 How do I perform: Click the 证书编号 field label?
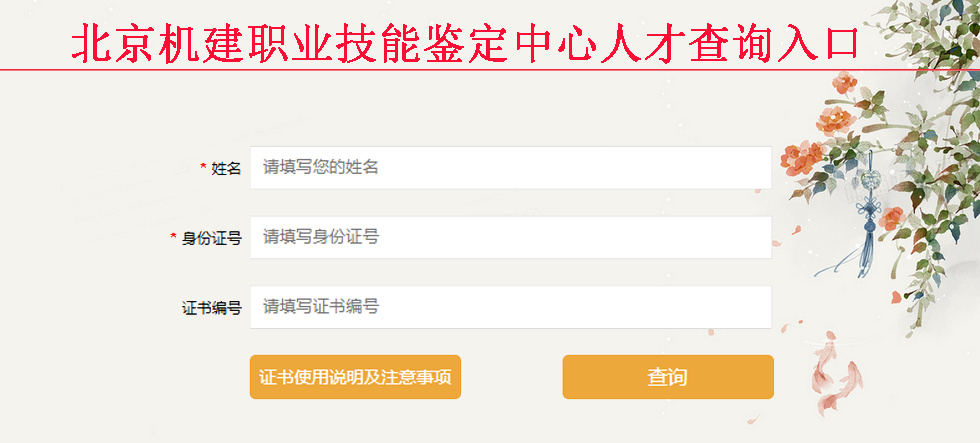211,308
